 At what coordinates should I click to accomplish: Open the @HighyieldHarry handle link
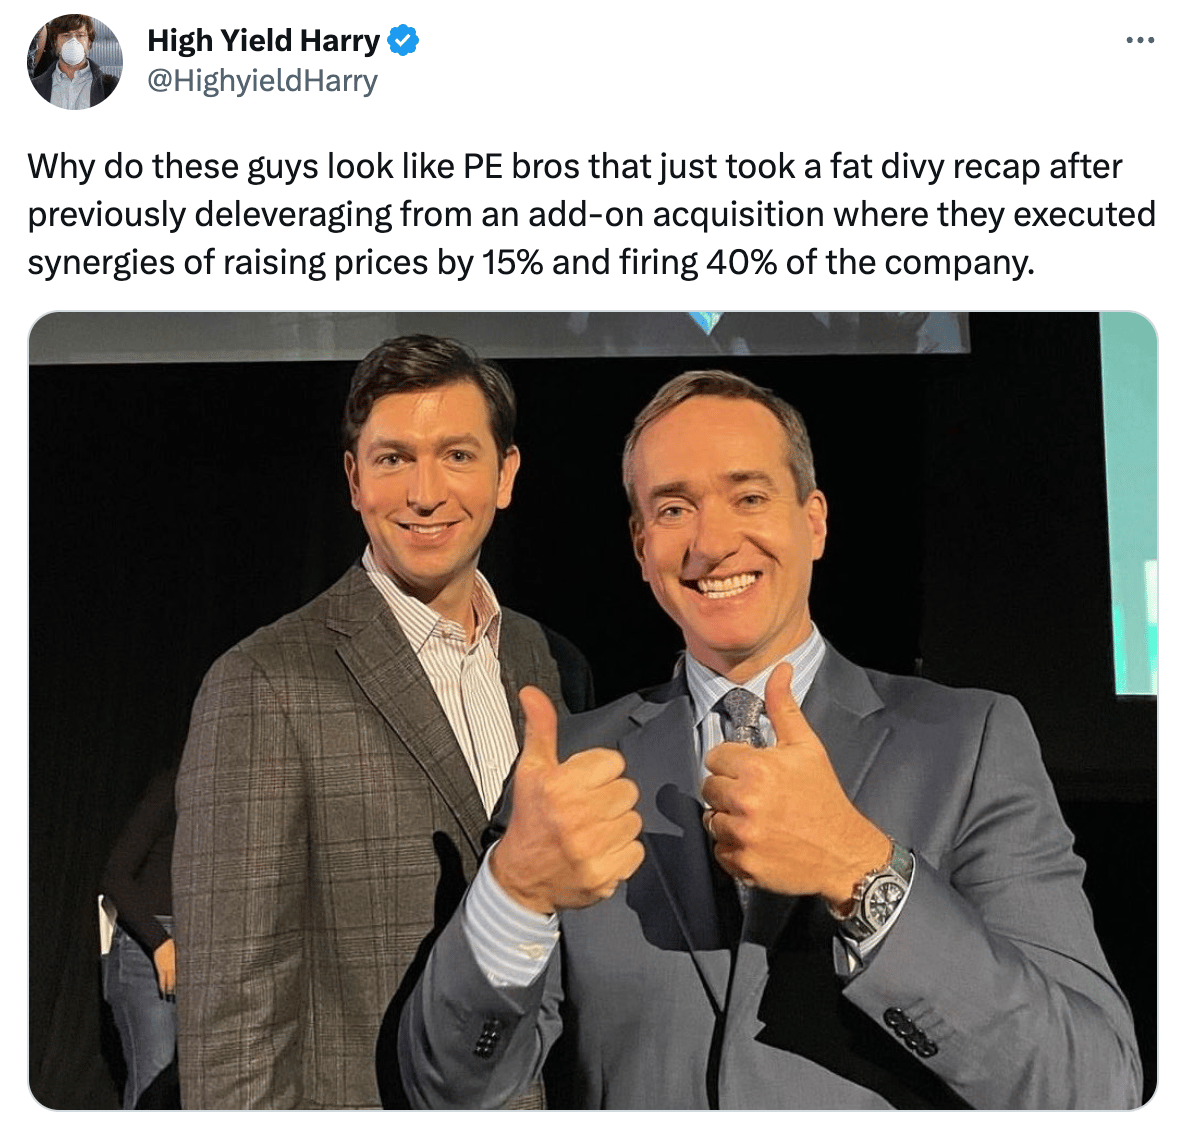(x=263, y=81)
